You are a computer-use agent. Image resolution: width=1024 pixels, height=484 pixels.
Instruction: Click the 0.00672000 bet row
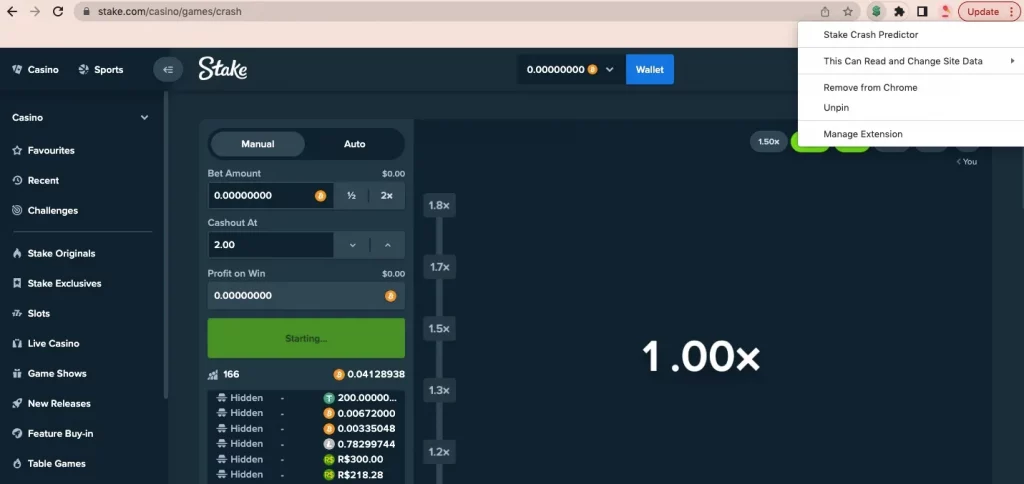pyautogui.click(x=306, y=413)
